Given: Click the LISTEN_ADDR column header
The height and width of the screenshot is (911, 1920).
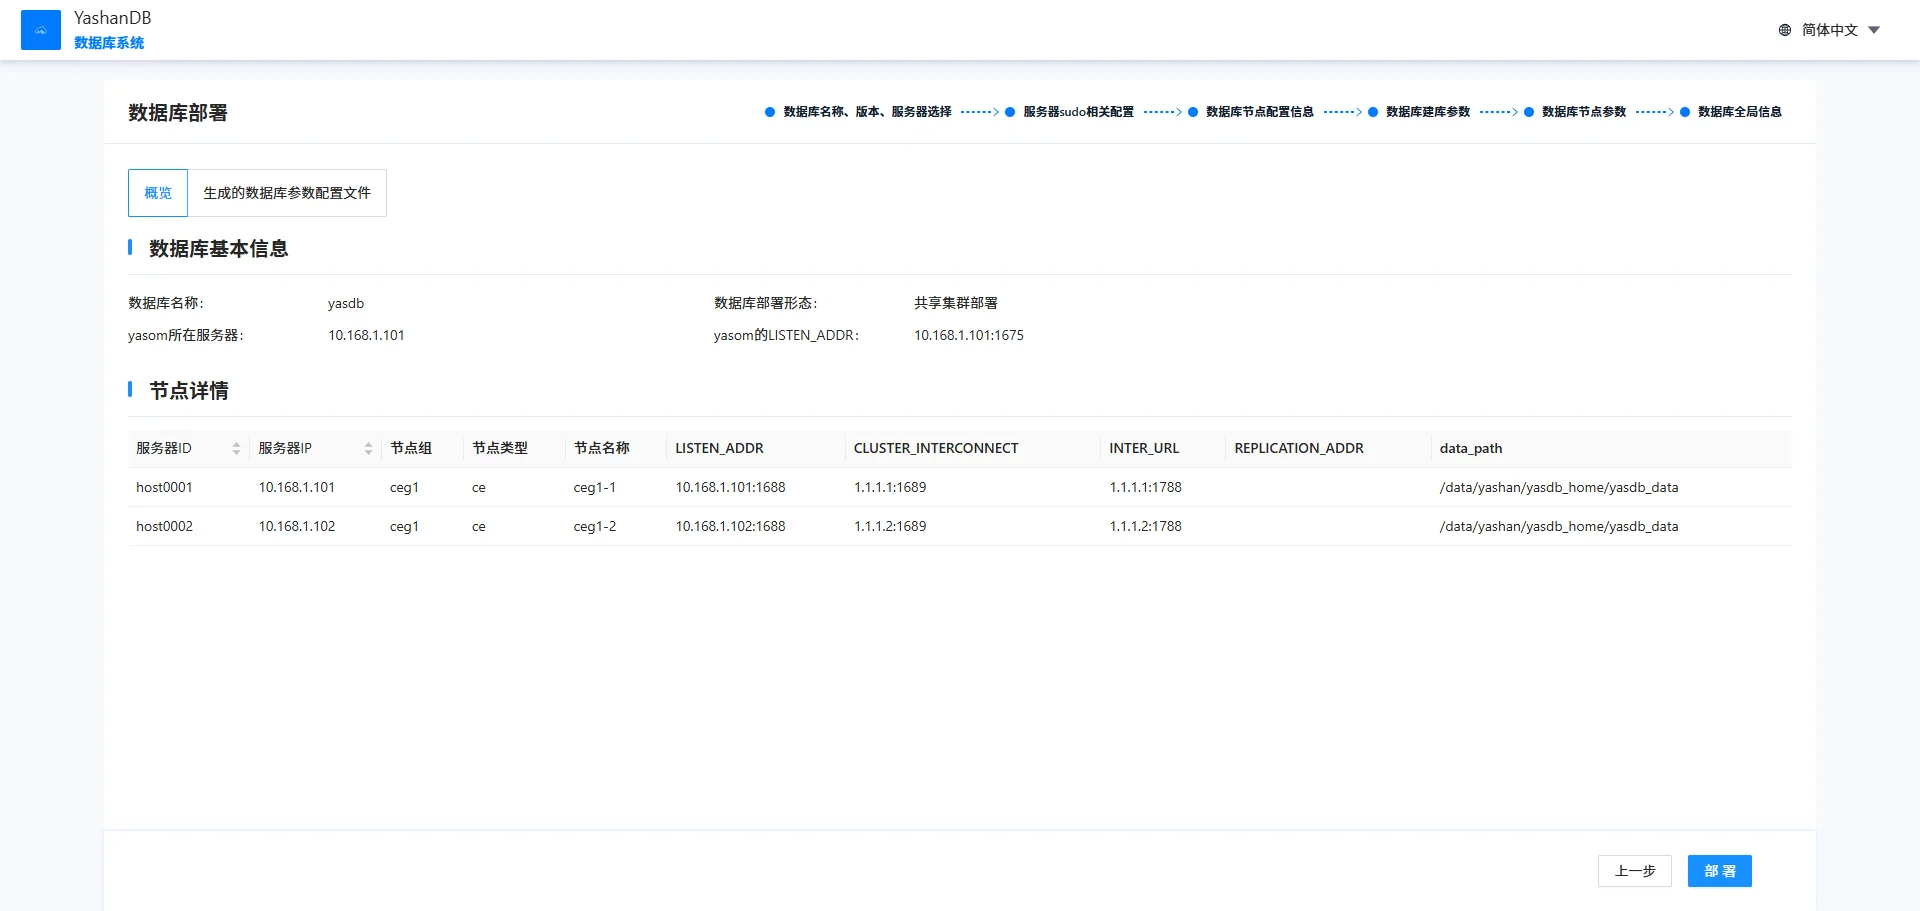Looking at the screenshot, I should 719,449.
